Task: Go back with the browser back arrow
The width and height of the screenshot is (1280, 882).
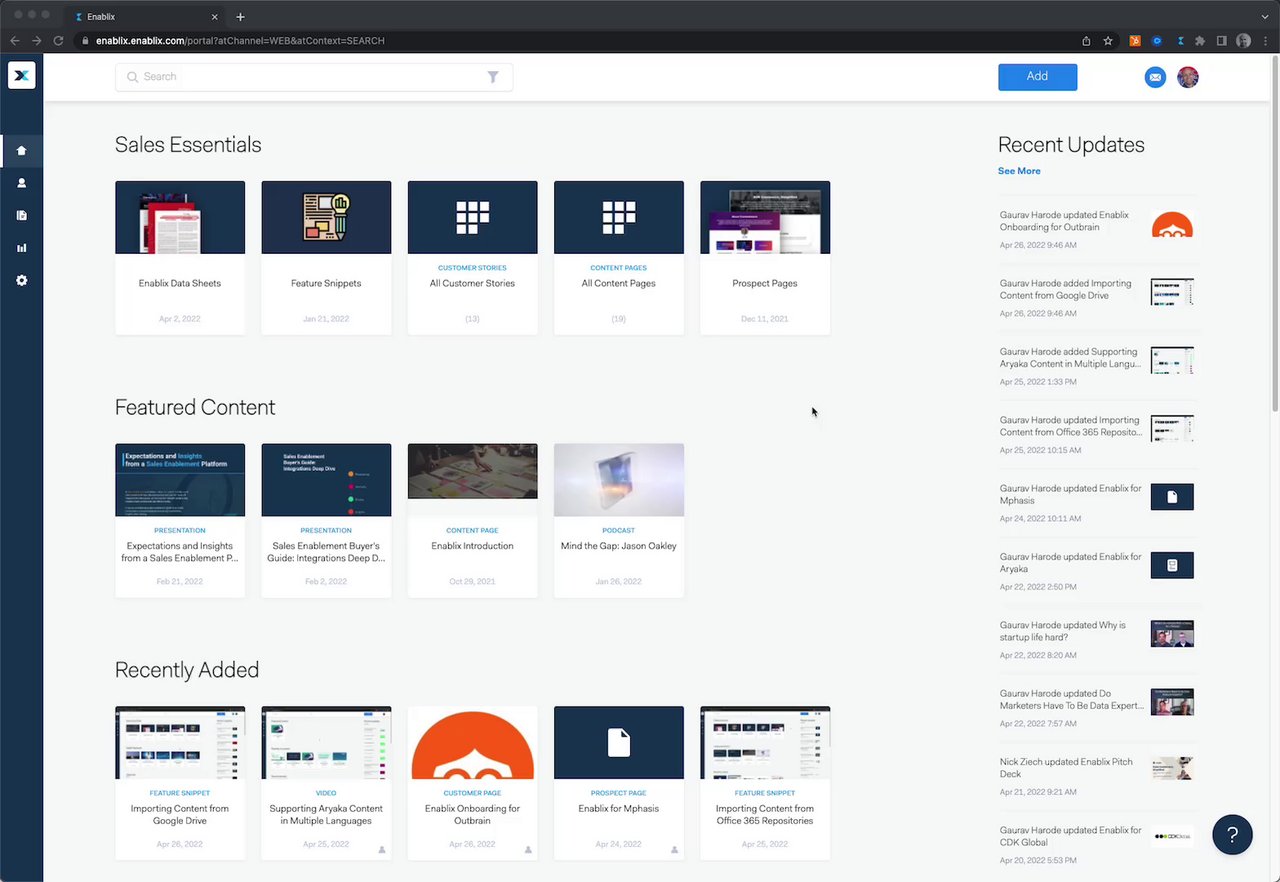Action: pyautogui.click(x=14, y=41)
